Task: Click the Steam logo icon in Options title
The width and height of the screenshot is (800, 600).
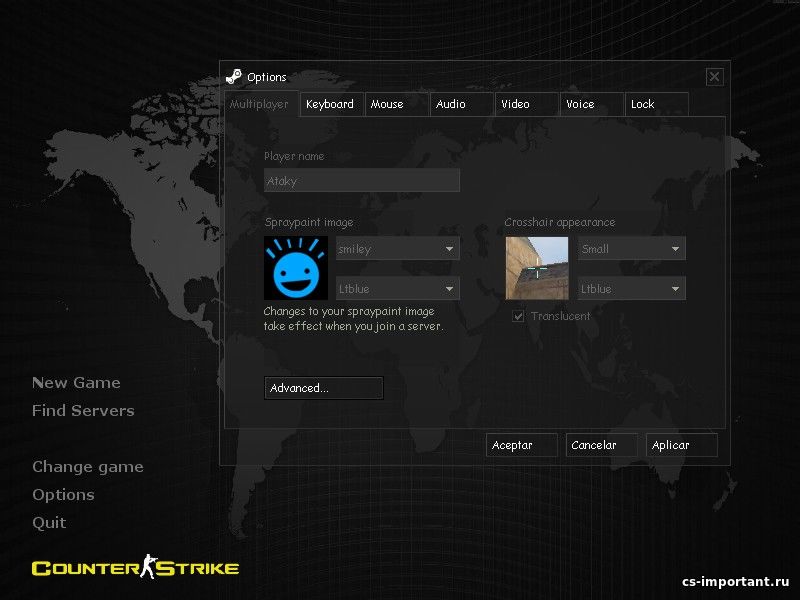Action: (233, 76)
